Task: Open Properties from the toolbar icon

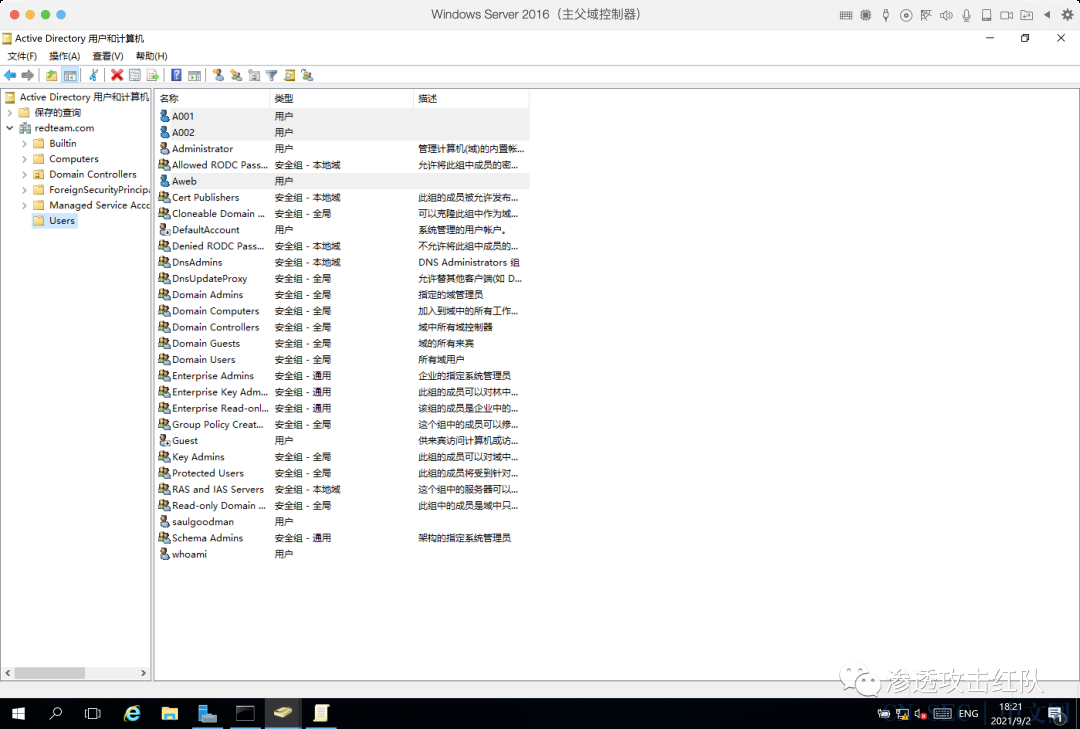Action: pos(135,75)
